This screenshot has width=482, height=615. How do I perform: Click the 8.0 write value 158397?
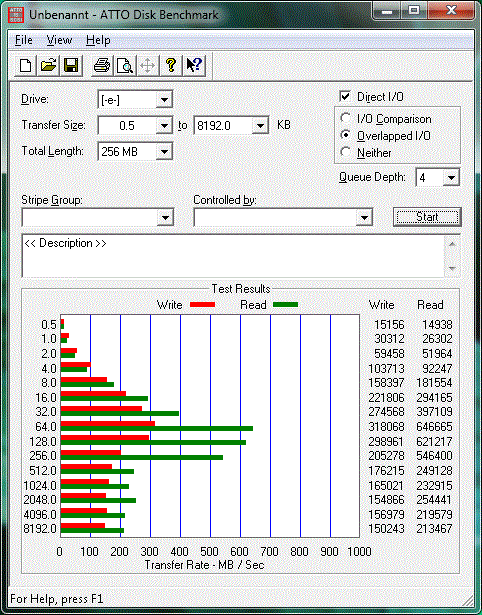click(386, 382)
